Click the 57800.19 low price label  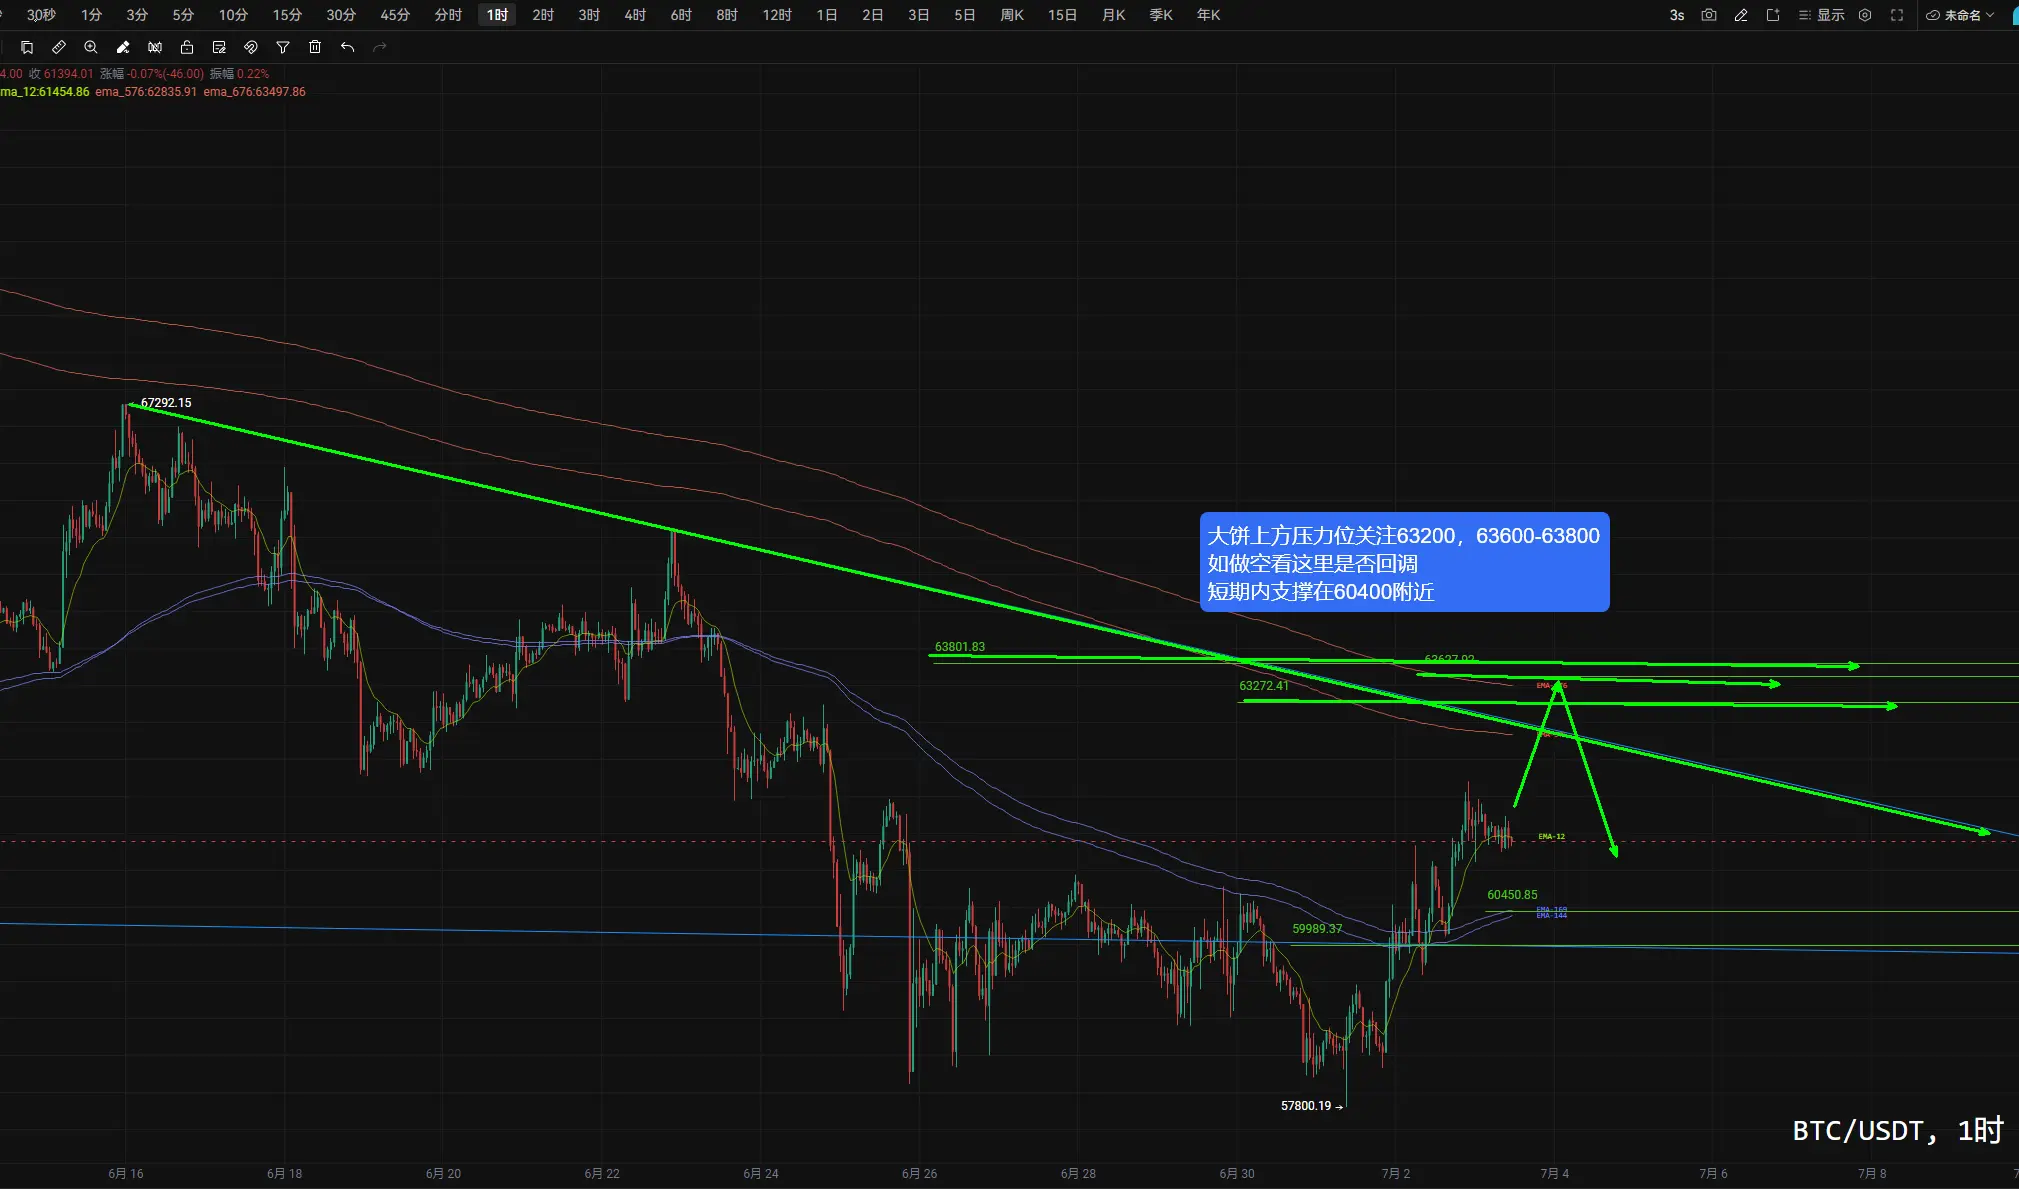coord(1307,1106)
